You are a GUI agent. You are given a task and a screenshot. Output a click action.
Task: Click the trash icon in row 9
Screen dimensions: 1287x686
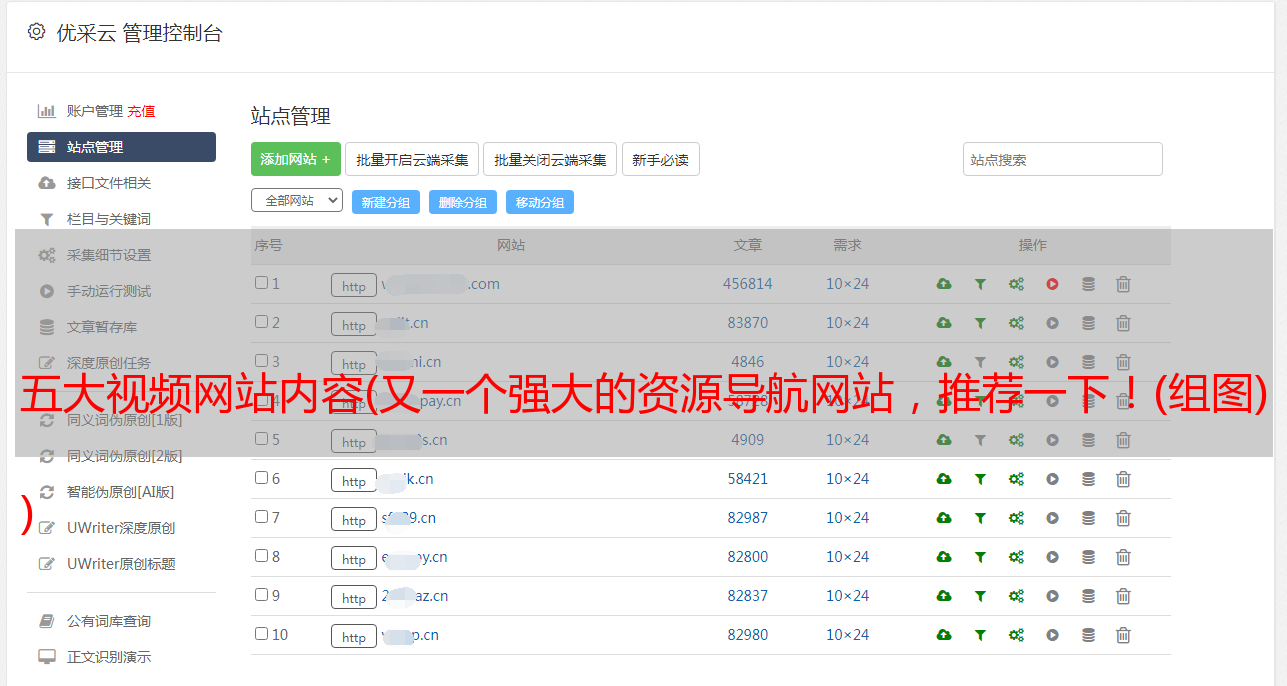tap(1123, 596)
